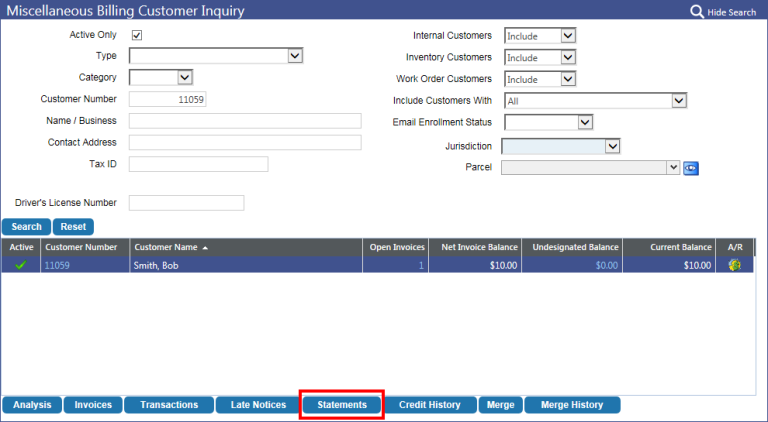The image size is (768, 422).
Task: Click the Hide Search magnifier icon
Action: tap(697, 11)
